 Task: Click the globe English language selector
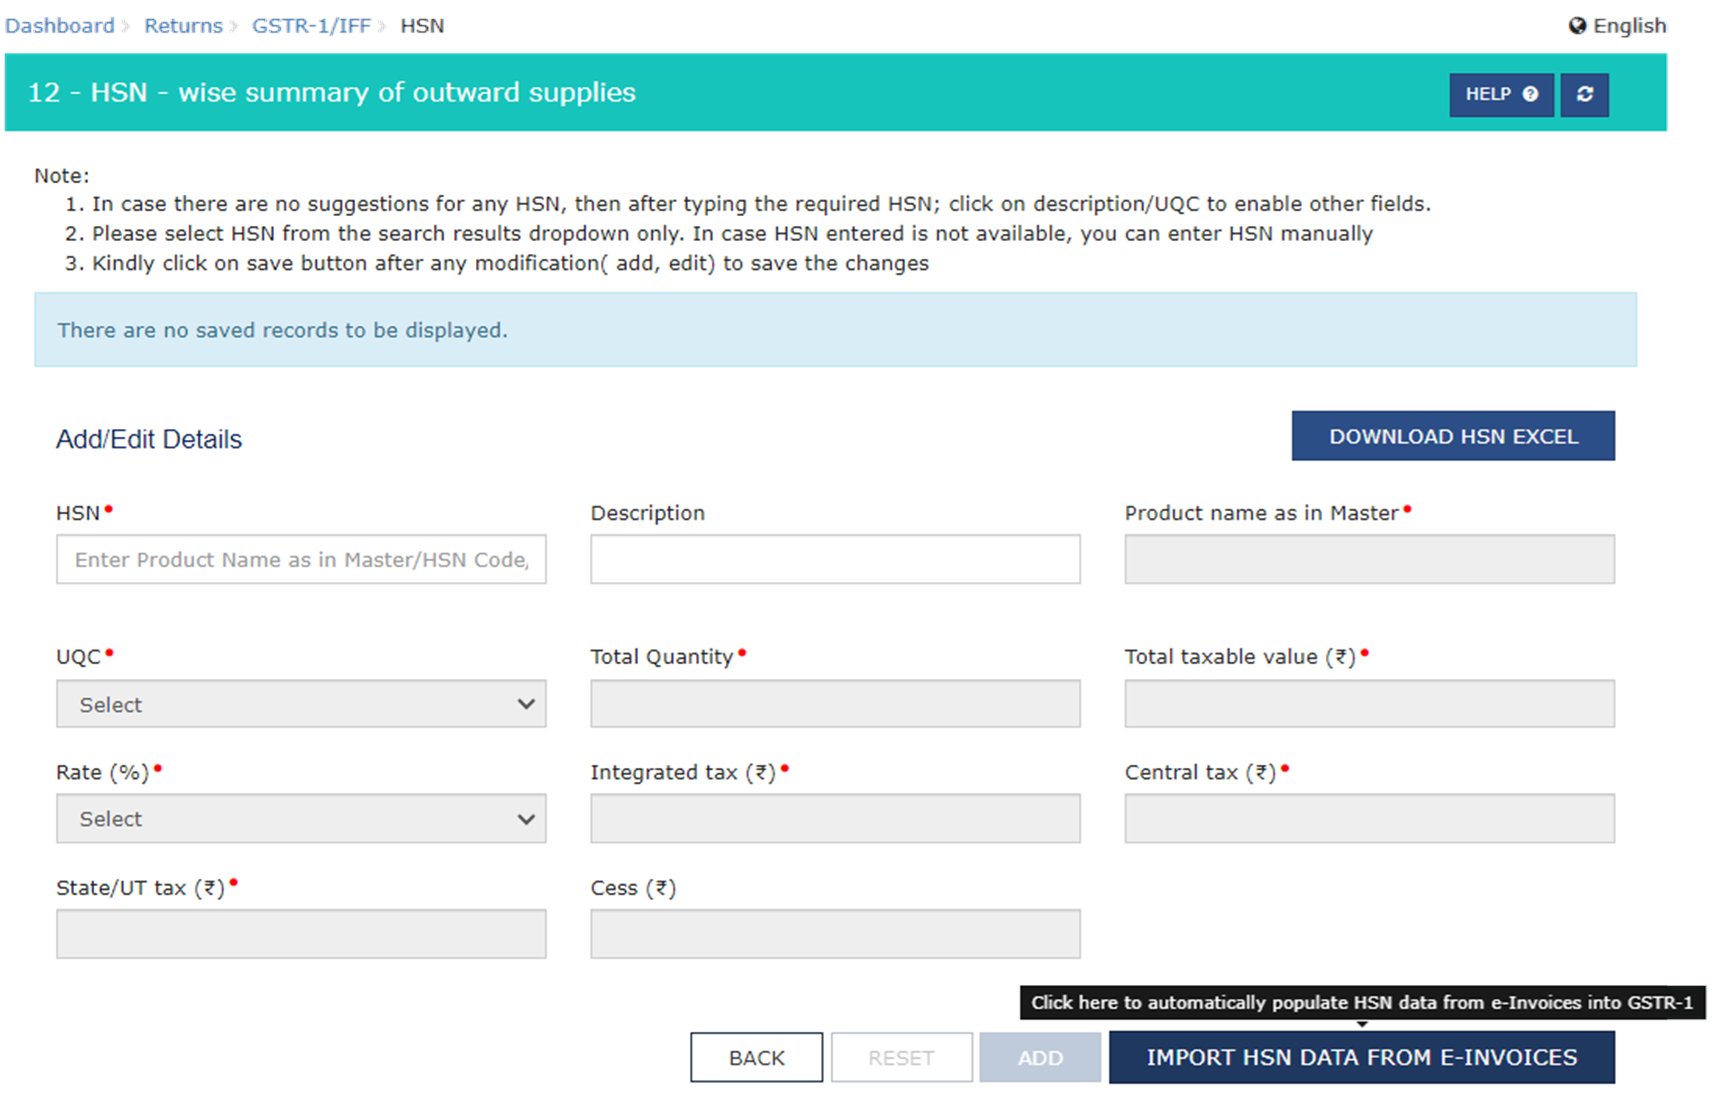pyautogui.click(x=1617, y=26)
